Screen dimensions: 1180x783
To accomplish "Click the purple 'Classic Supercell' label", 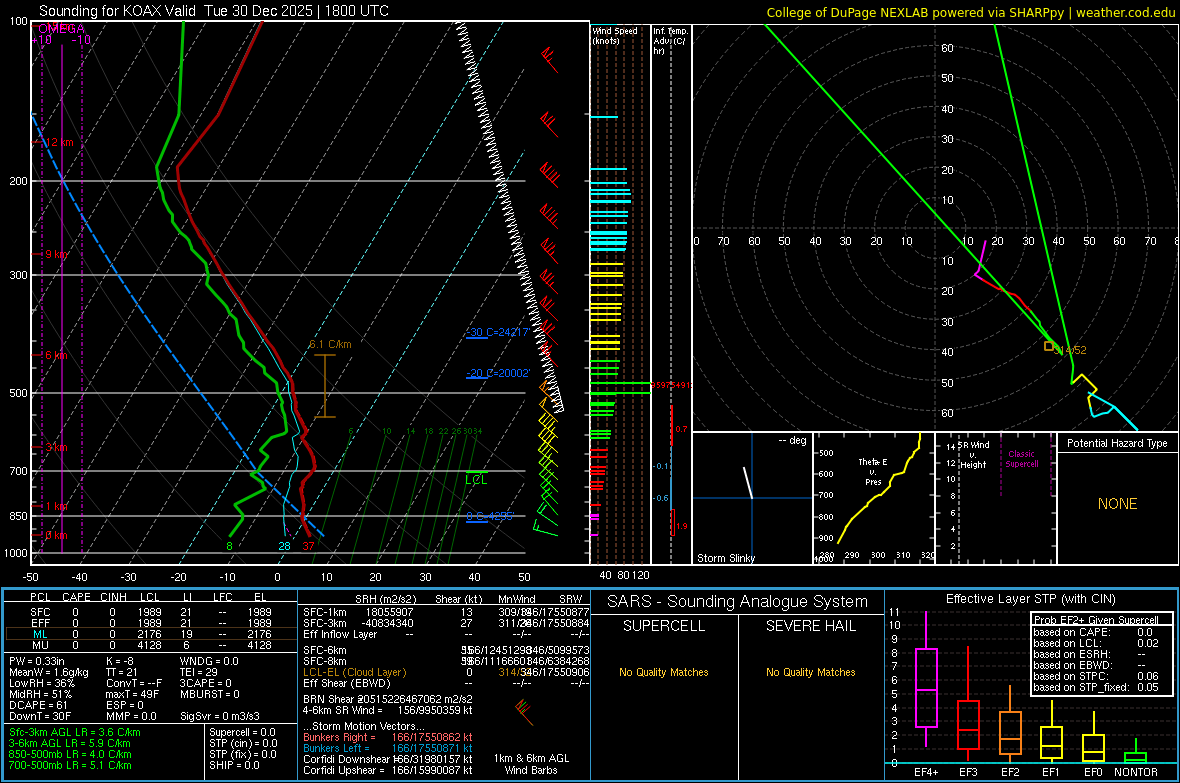I will click(1021, 459).
